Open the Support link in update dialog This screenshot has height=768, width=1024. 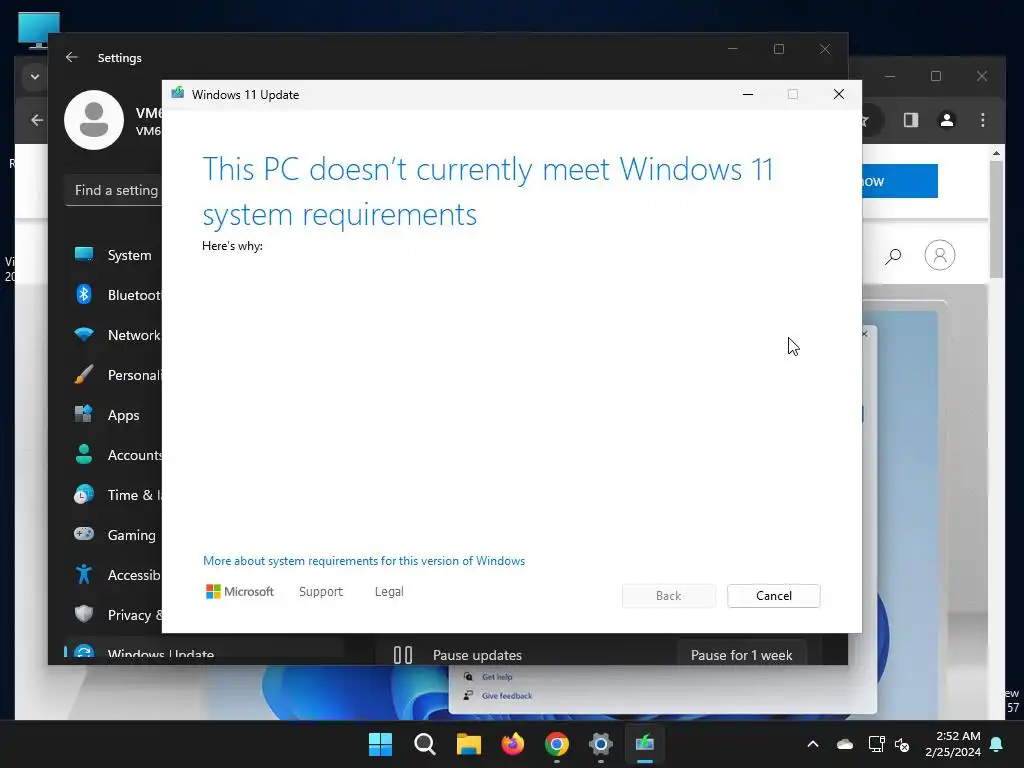pos(321,592)
